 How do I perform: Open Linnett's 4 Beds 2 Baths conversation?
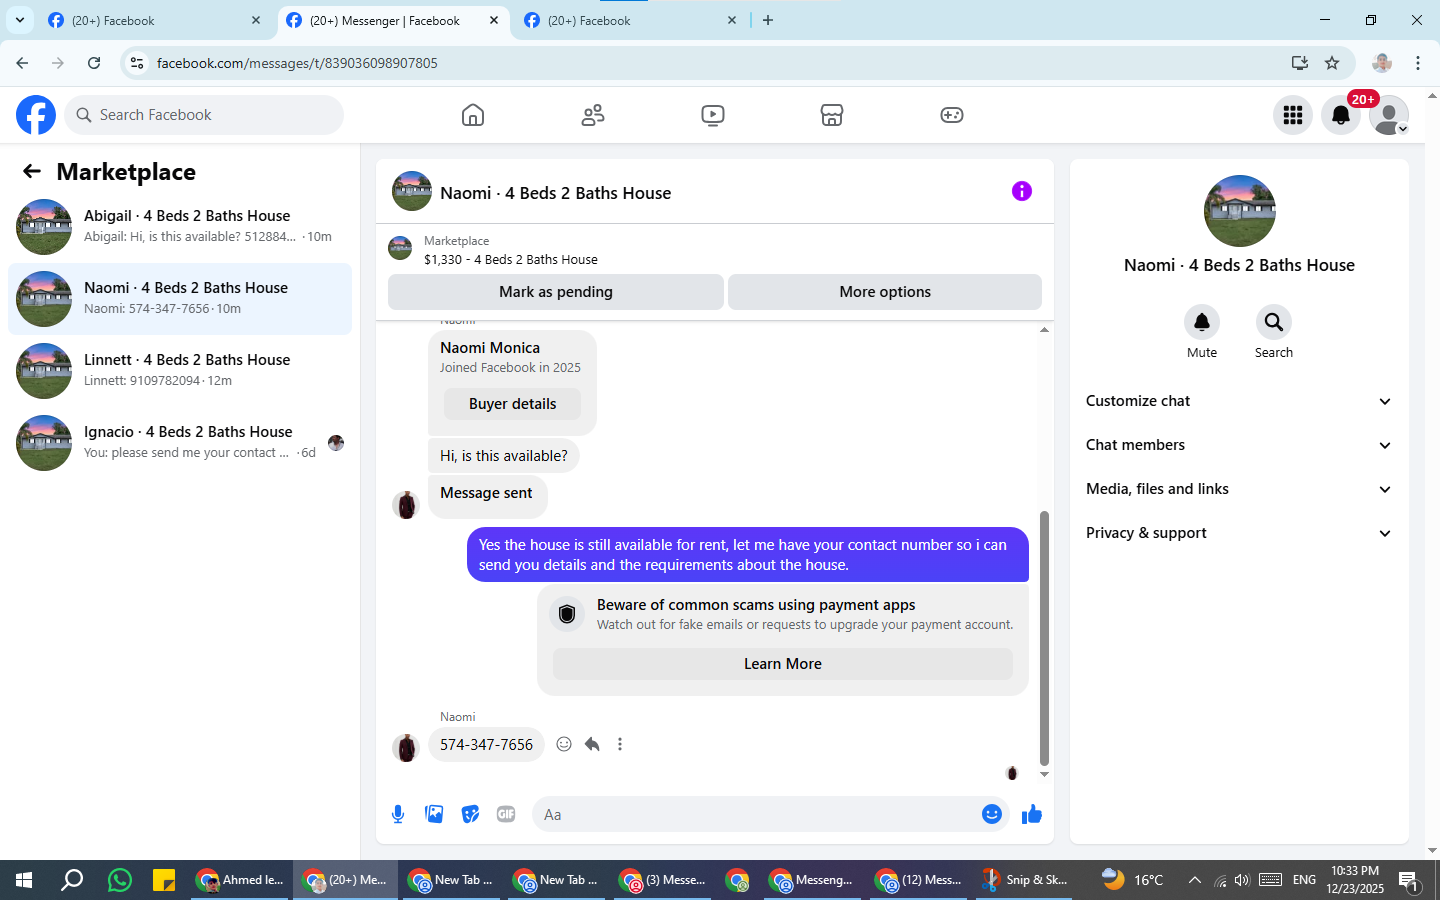coord(180,371)
